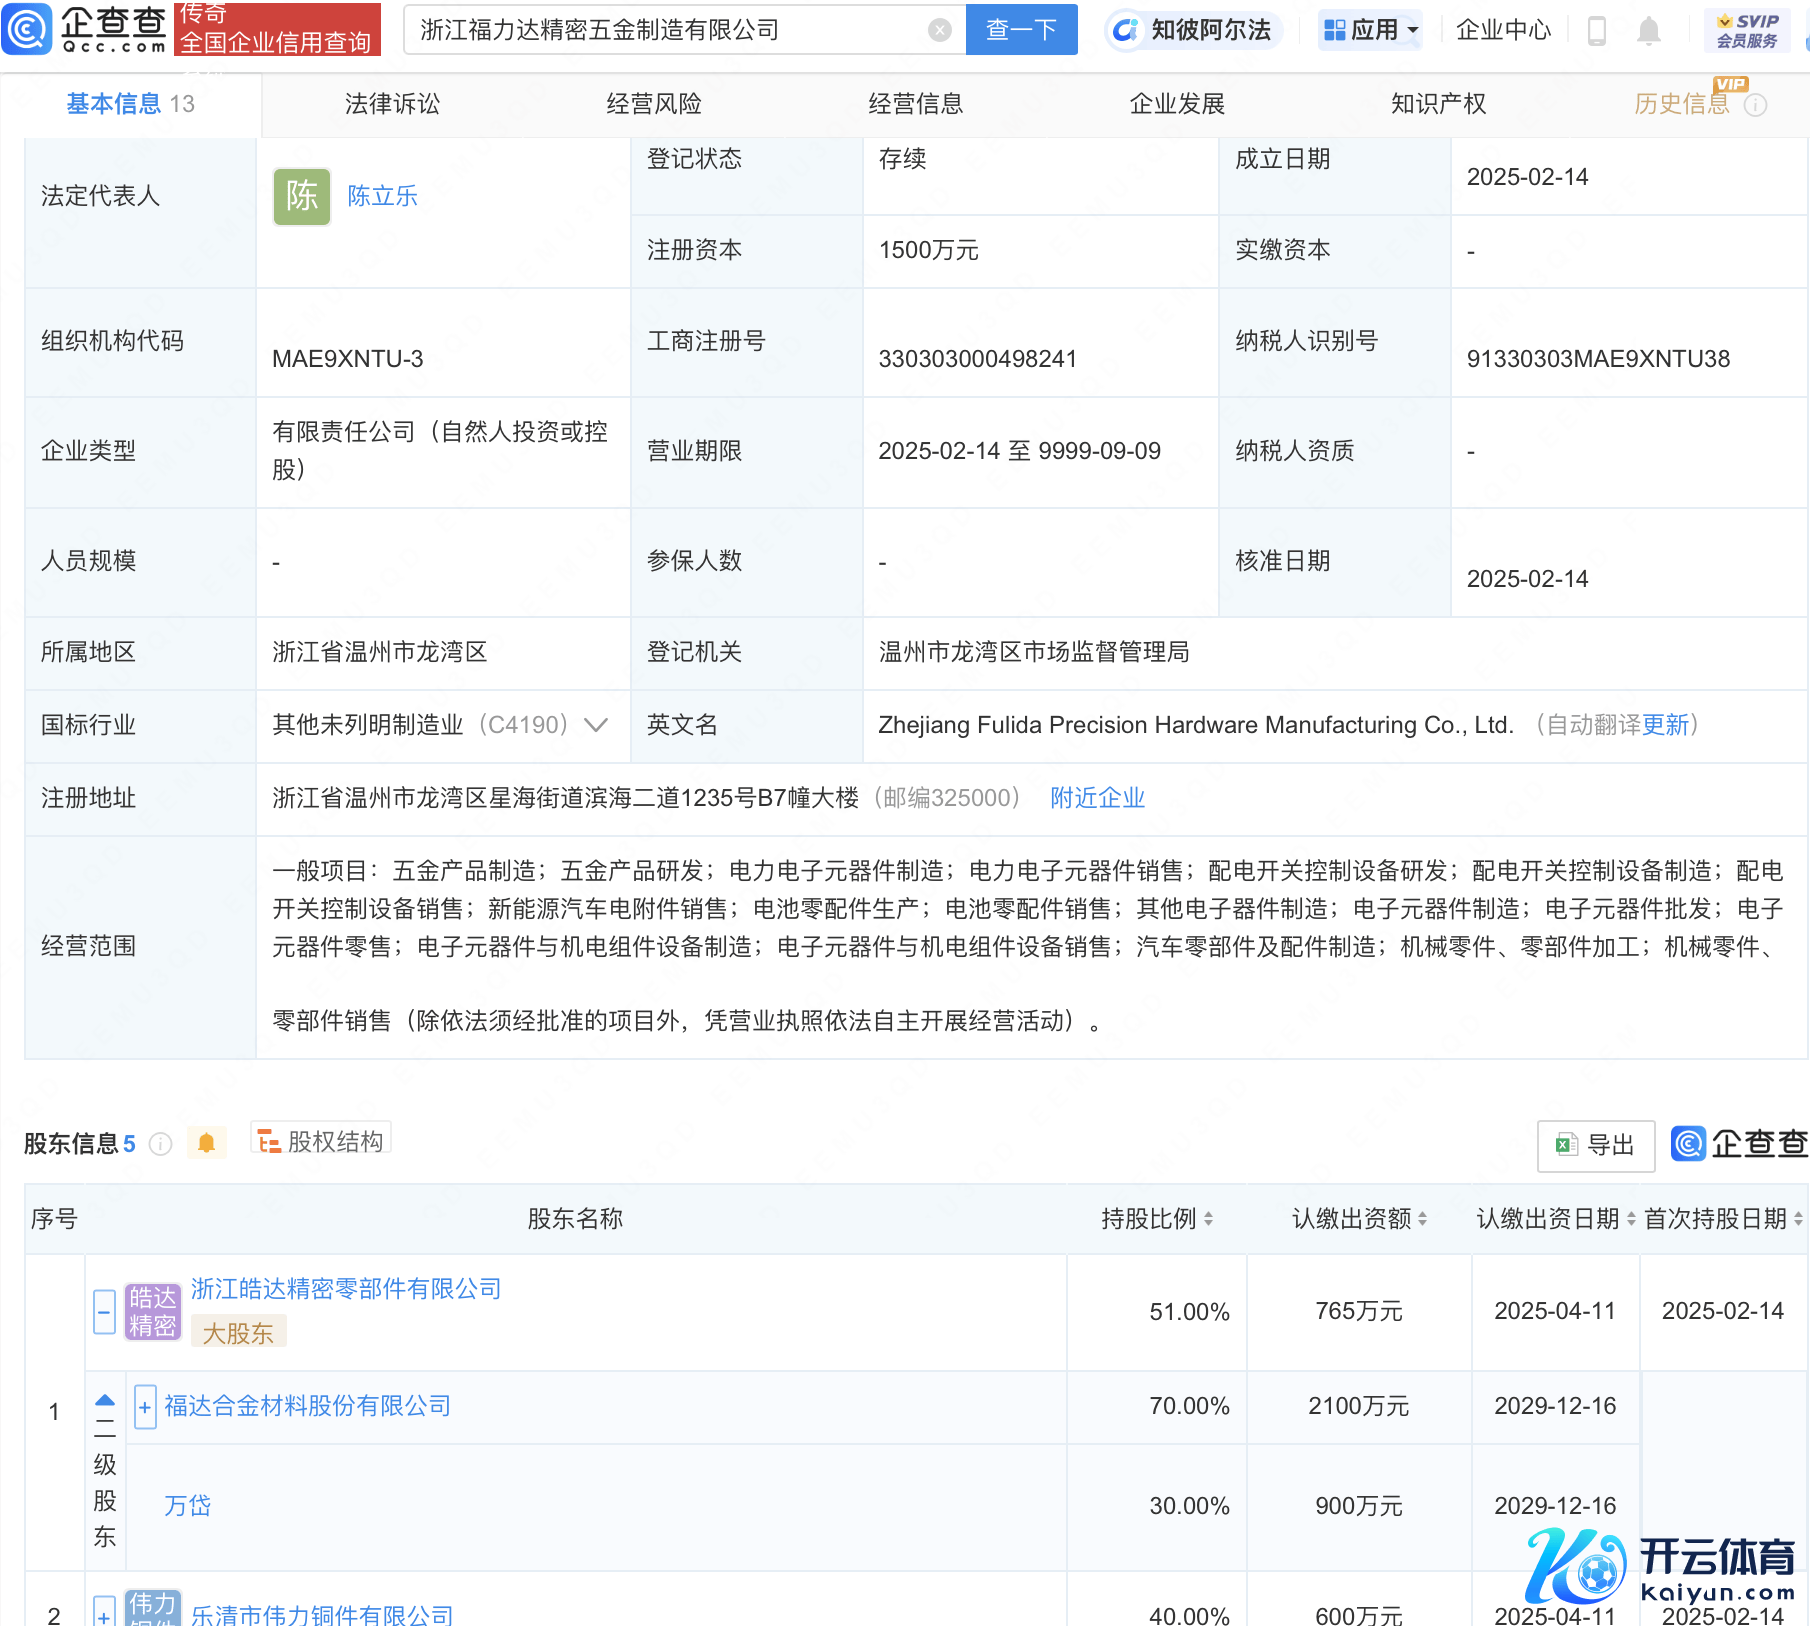Open the mobile app phone icon

tap(1597, 31)
